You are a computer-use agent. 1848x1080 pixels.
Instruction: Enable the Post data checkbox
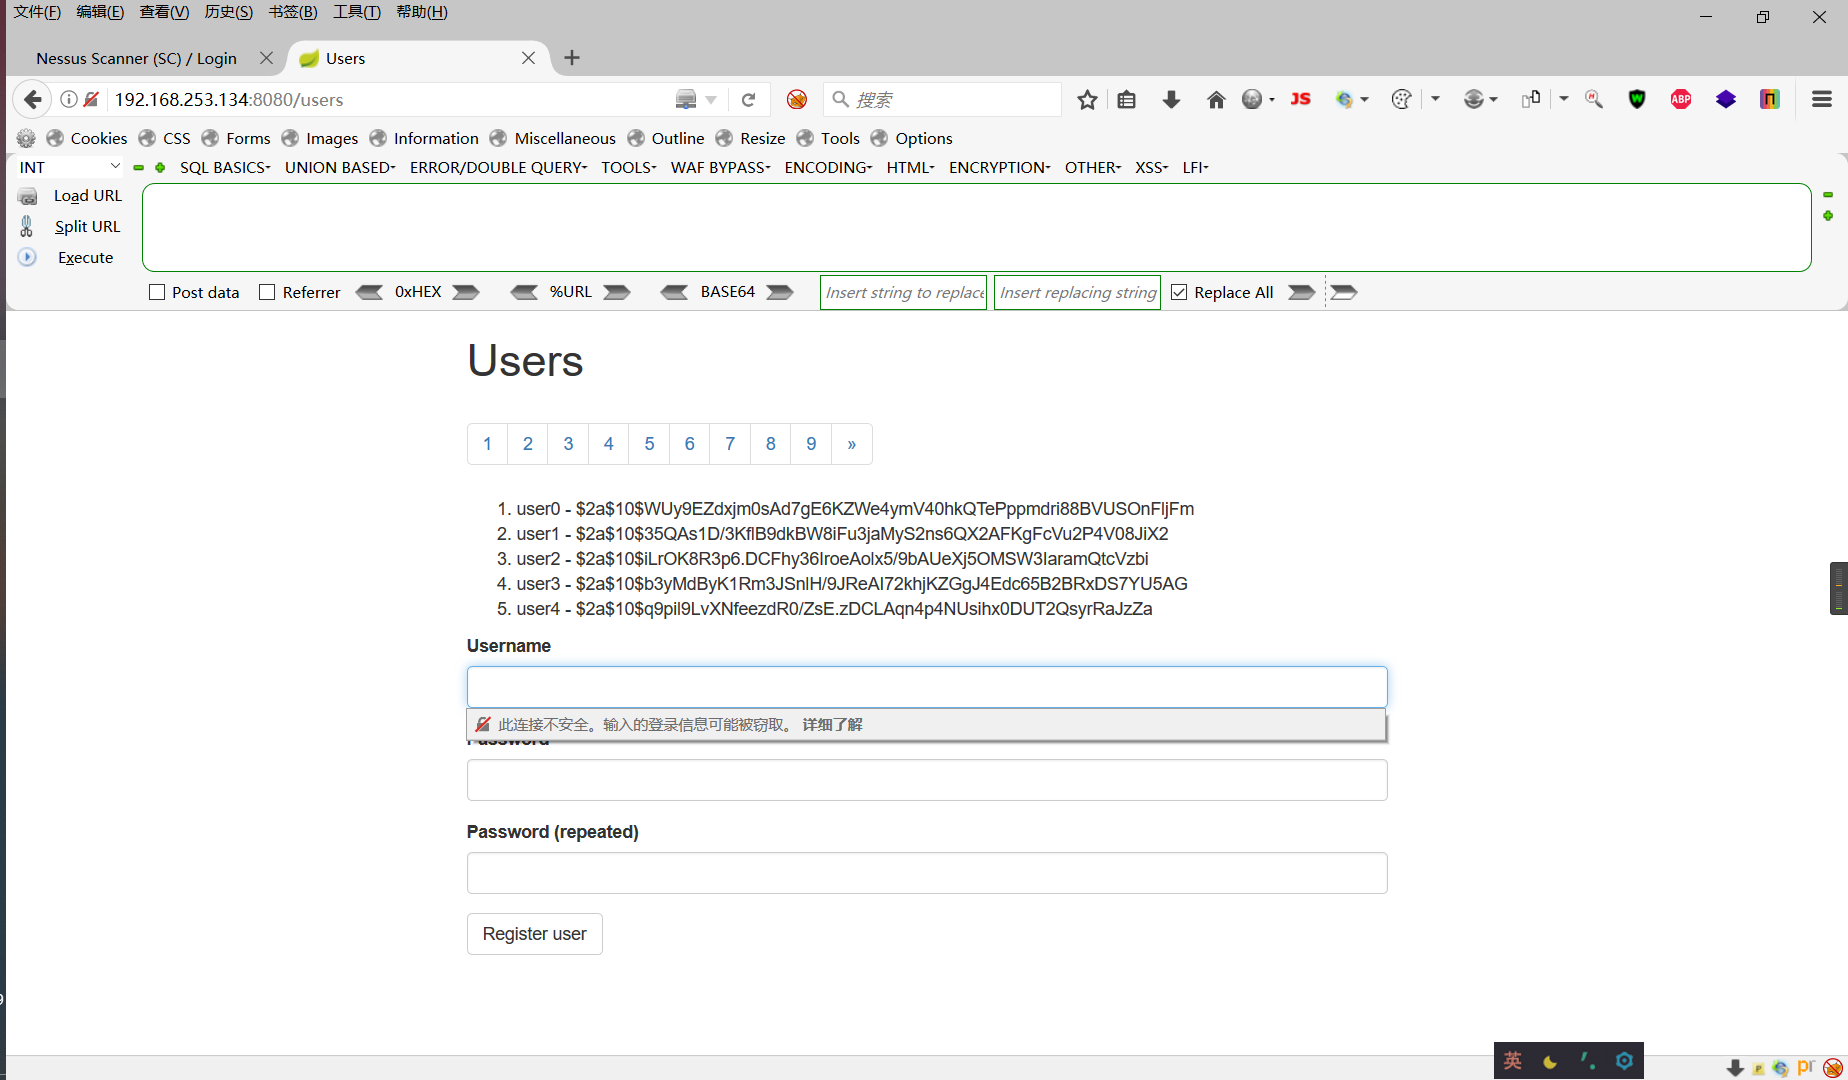point(157,292)
